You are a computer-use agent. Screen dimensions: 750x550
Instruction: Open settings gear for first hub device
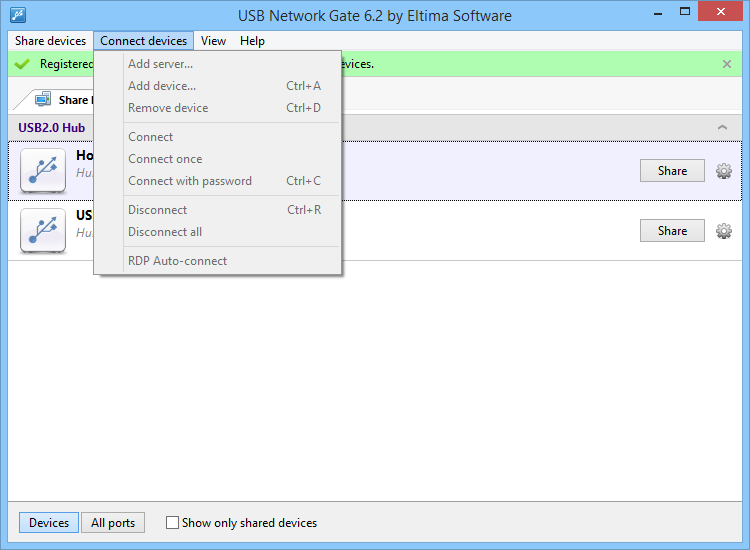[724, 171]
